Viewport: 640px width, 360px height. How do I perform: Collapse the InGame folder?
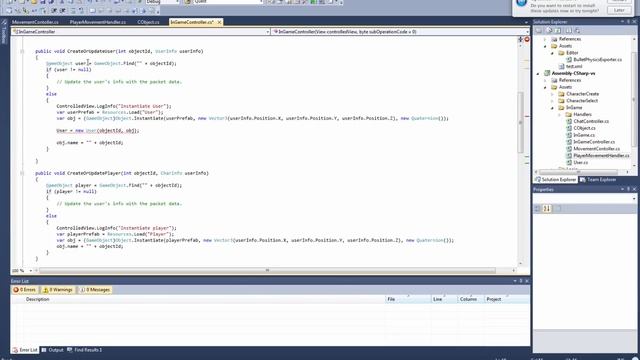552,108
